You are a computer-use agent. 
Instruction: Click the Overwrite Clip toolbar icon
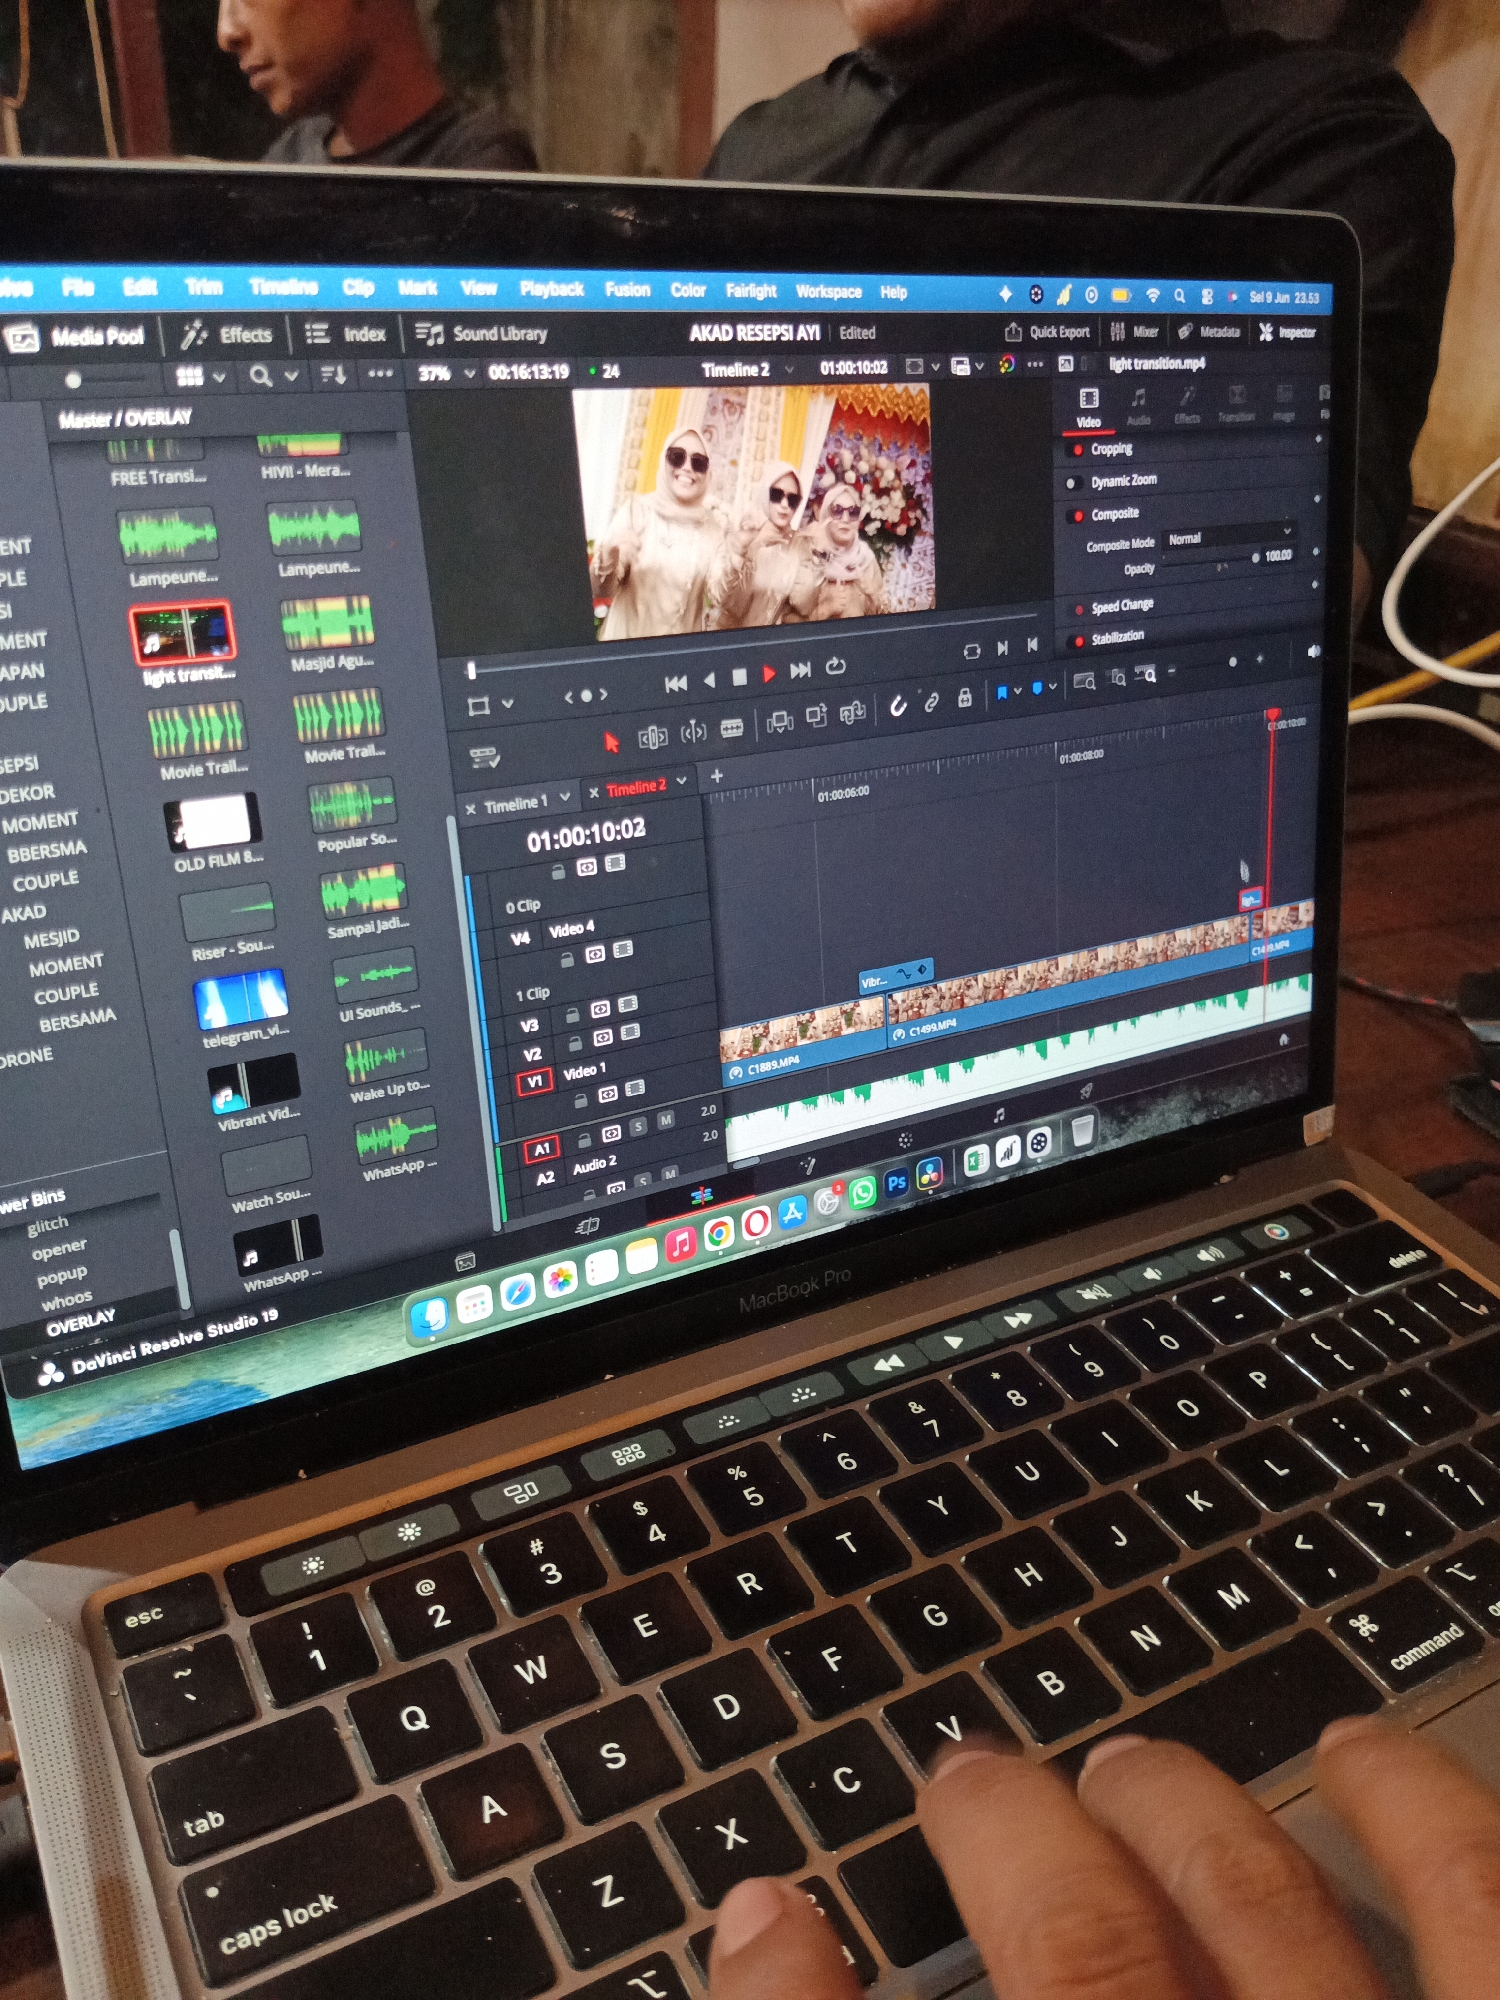point(816,717)
